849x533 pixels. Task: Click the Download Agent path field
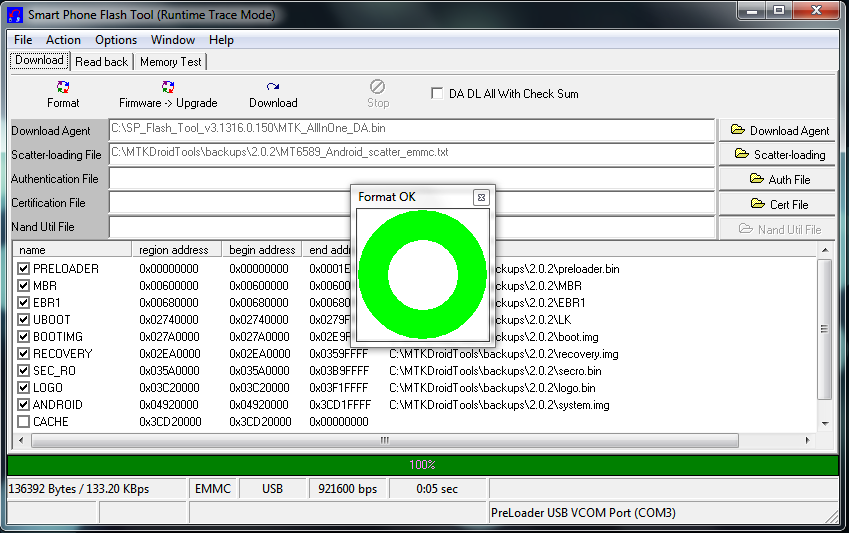(412, 129)
